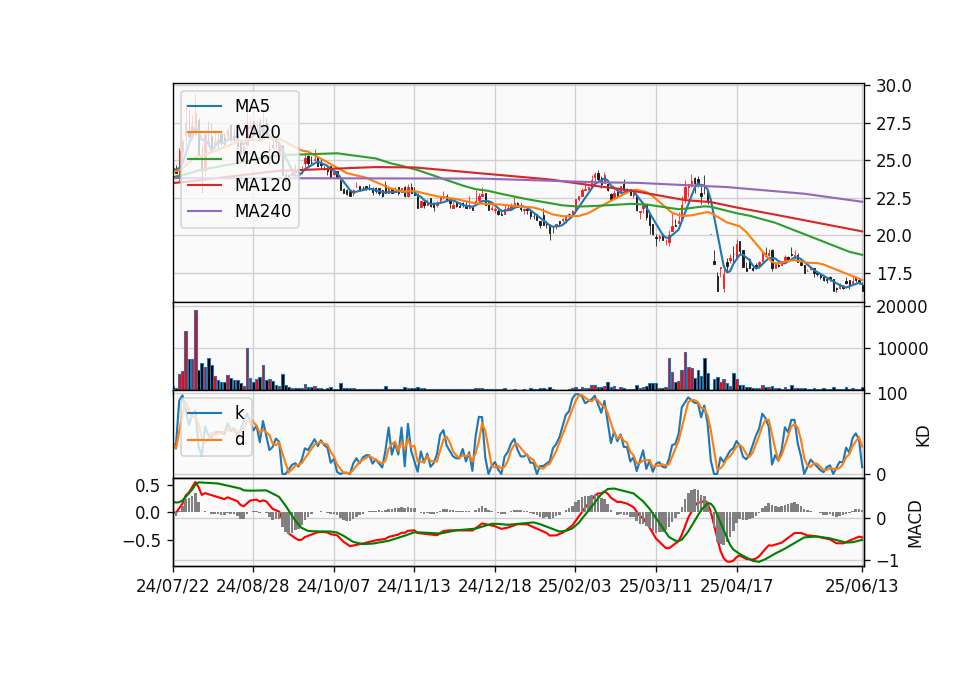
Task: Click the 25.0 price axis label
Action: tap(894, 162)
